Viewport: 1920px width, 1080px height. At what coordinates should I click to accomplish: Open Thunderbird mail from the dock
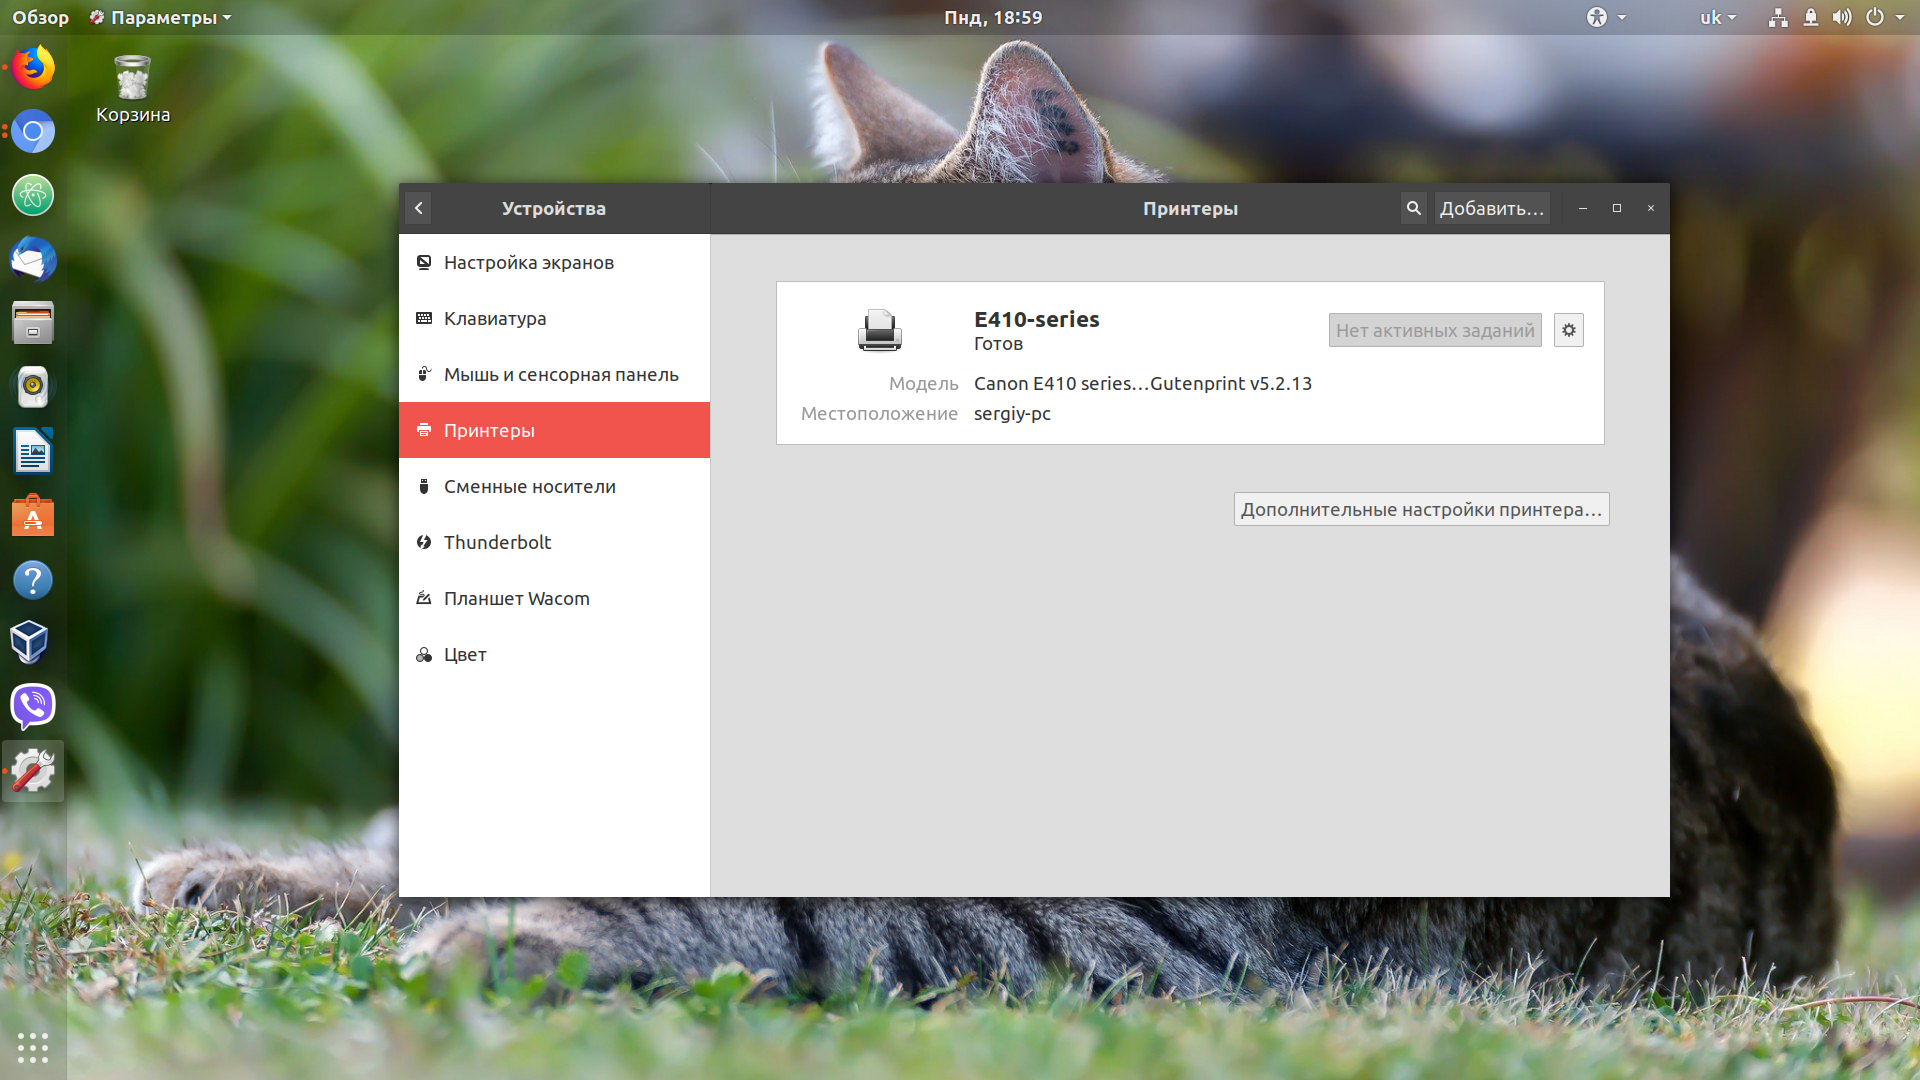point(33,260)
